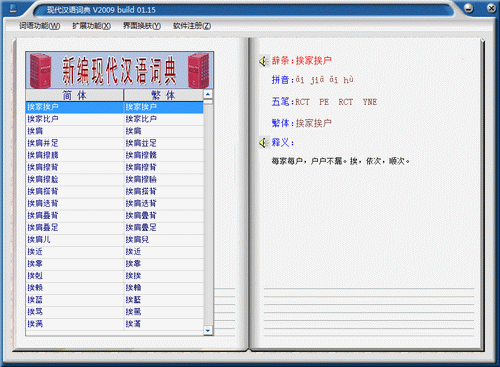This screenshot has height=367, width=500.
Task: Select simplified entry 挨肩迭背
Action: 75,203
